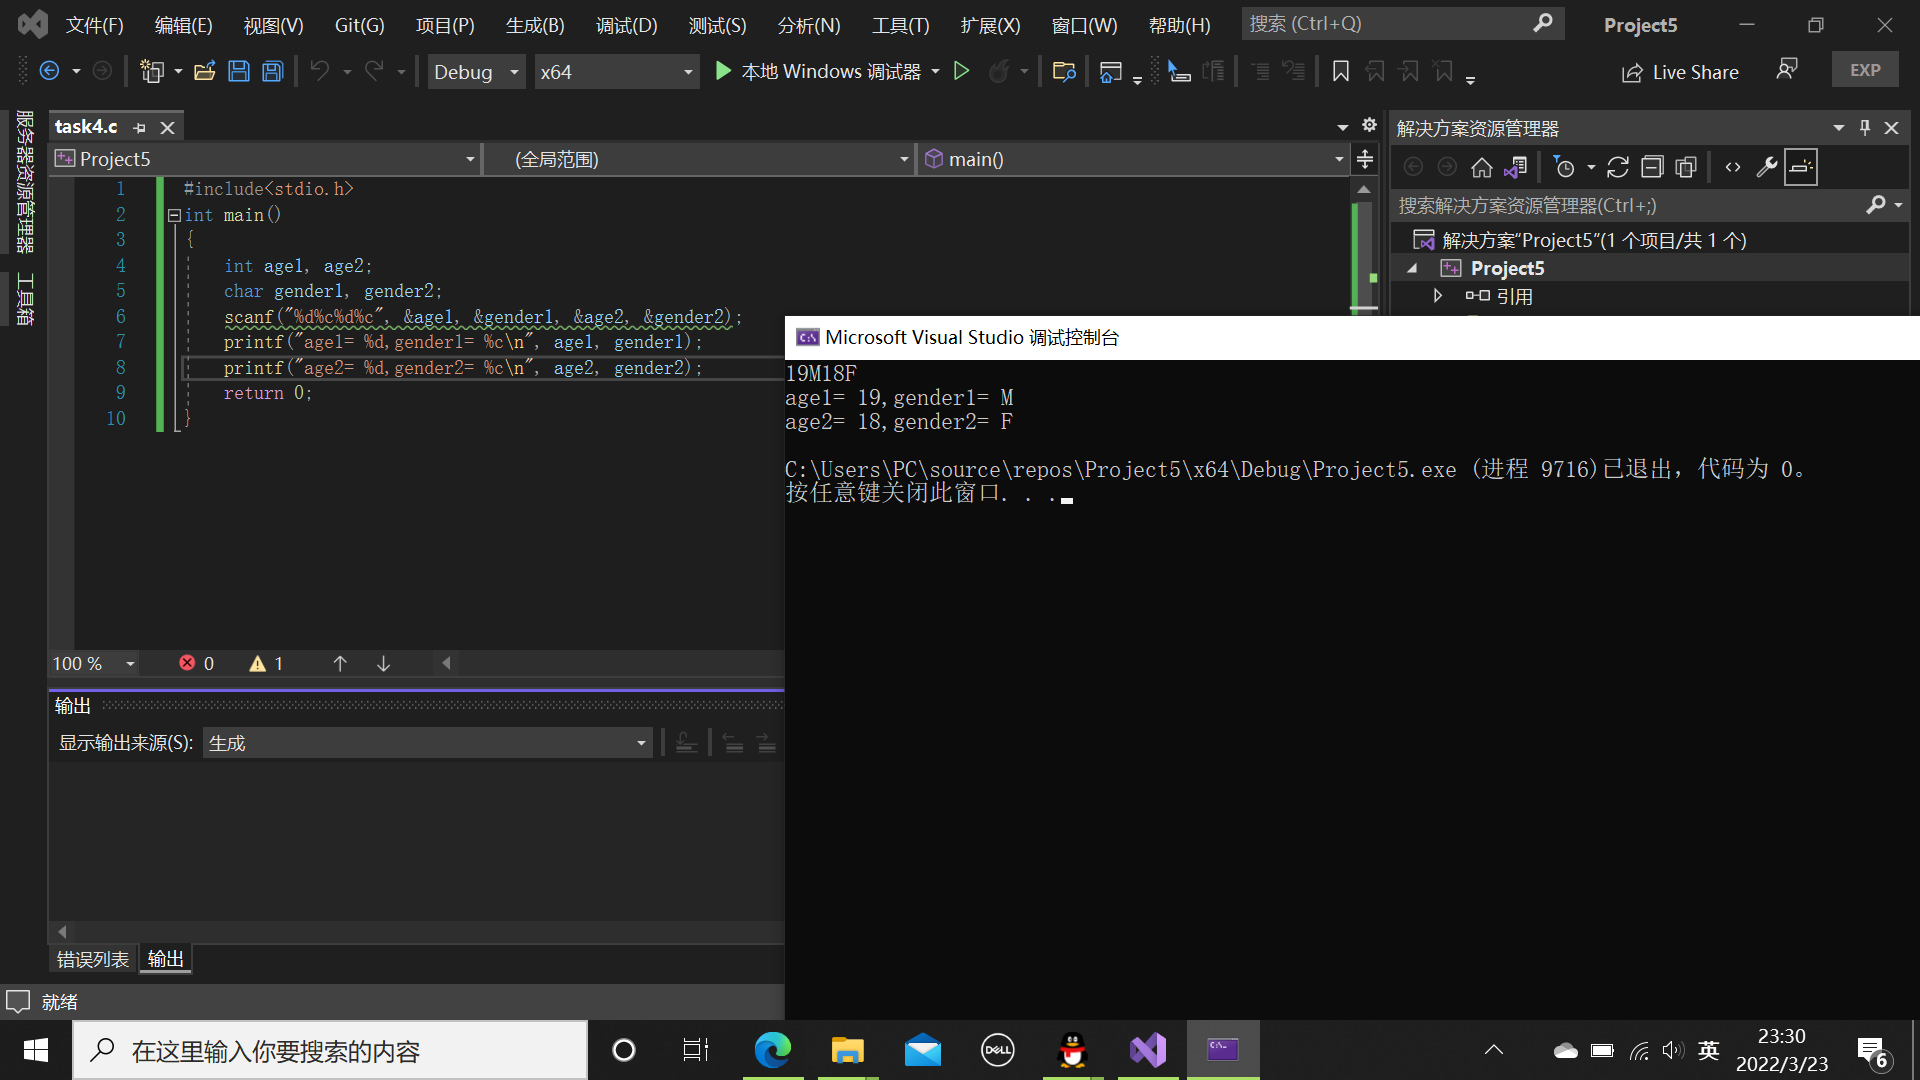1920x1080 pixels.
Task: Click Collapse All icon in Solution Explorer
Action: pos(1652,167)
